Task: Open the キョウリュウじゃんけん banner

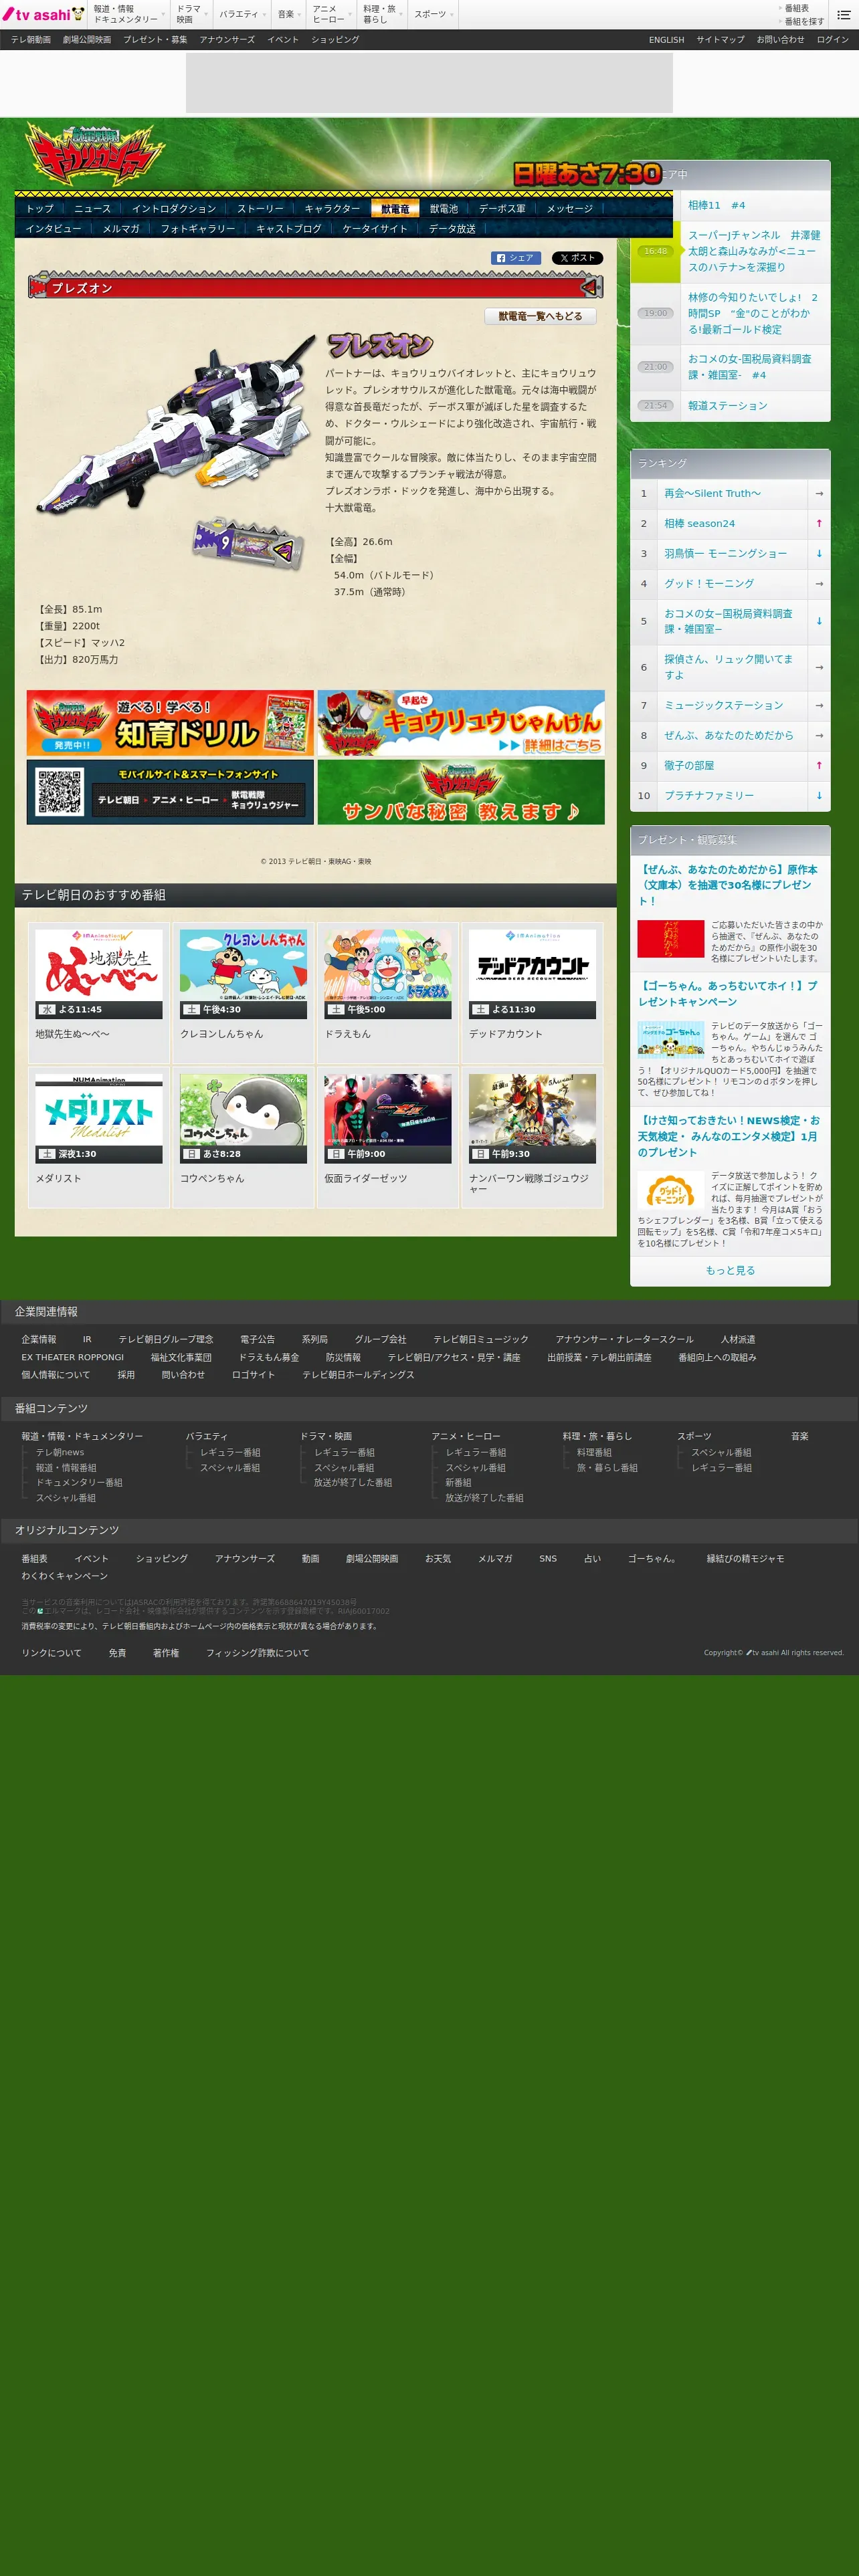Action: (461, 722)
